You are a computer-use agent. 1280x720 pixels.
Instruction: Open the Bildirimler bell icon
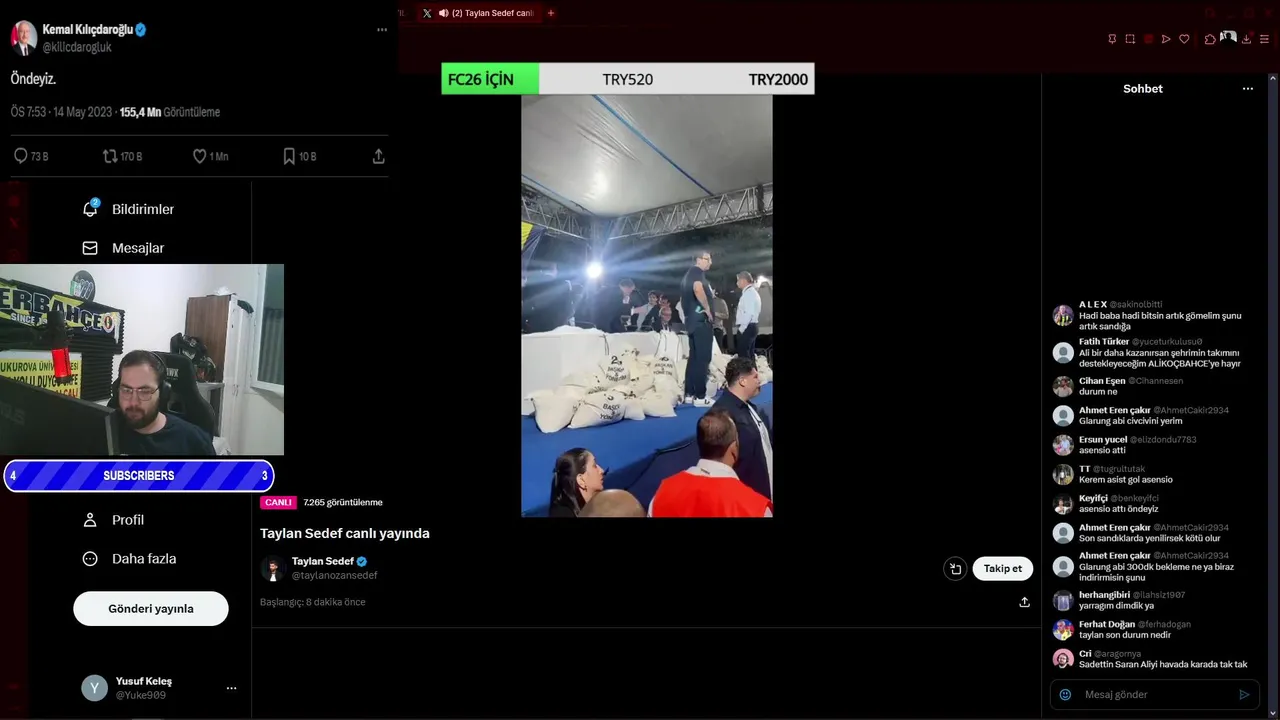pos(90,209)
